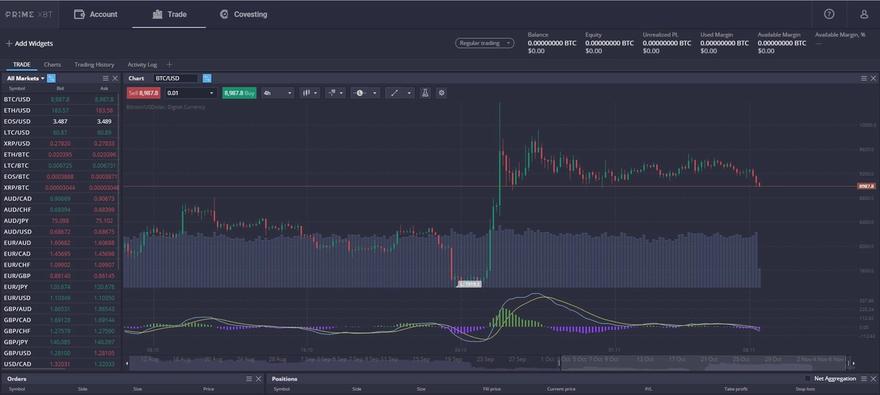Switch to the Trading History tab
Viewport: 880px width, 395px height.
pyautogui.click(x=94, y=65)
